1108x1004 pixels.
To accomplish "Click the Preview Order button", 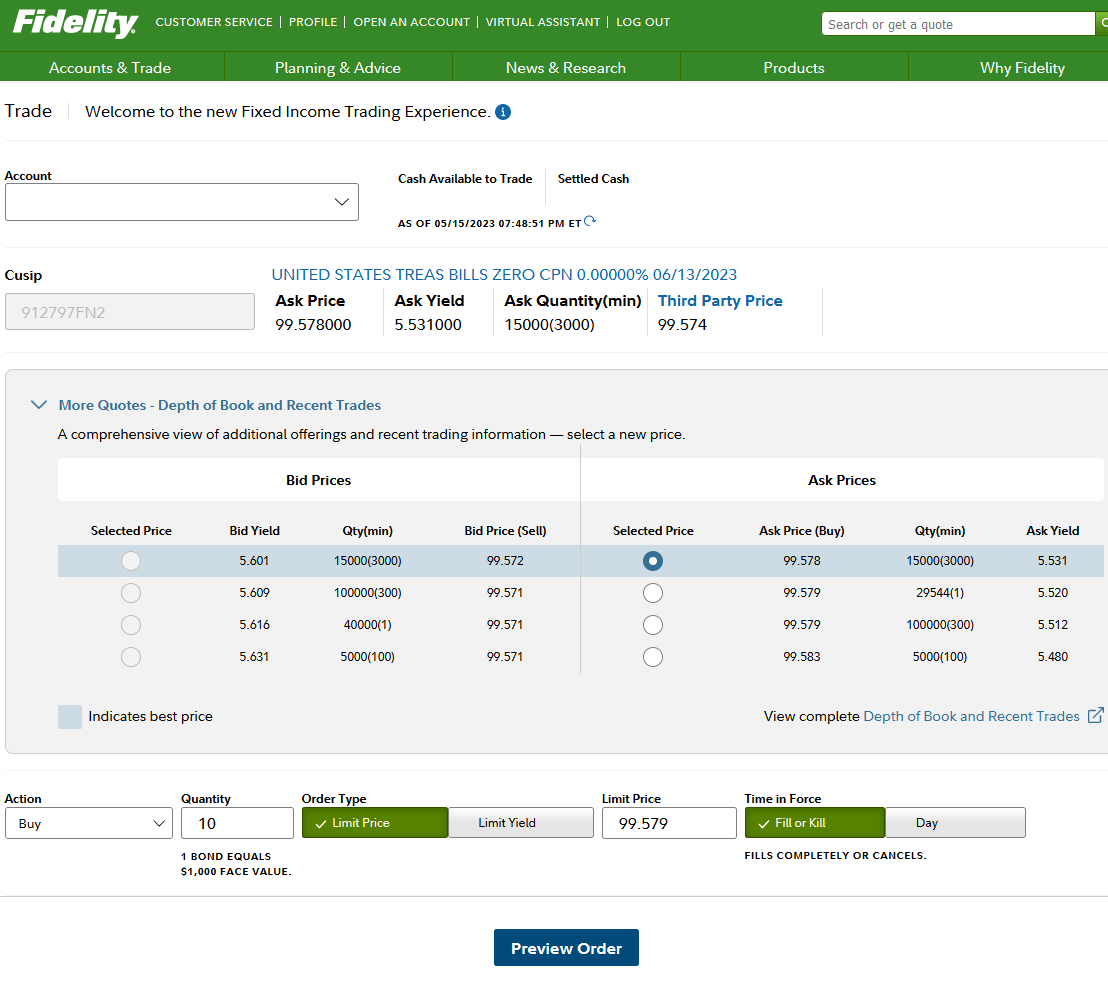I will coord(566,947).
